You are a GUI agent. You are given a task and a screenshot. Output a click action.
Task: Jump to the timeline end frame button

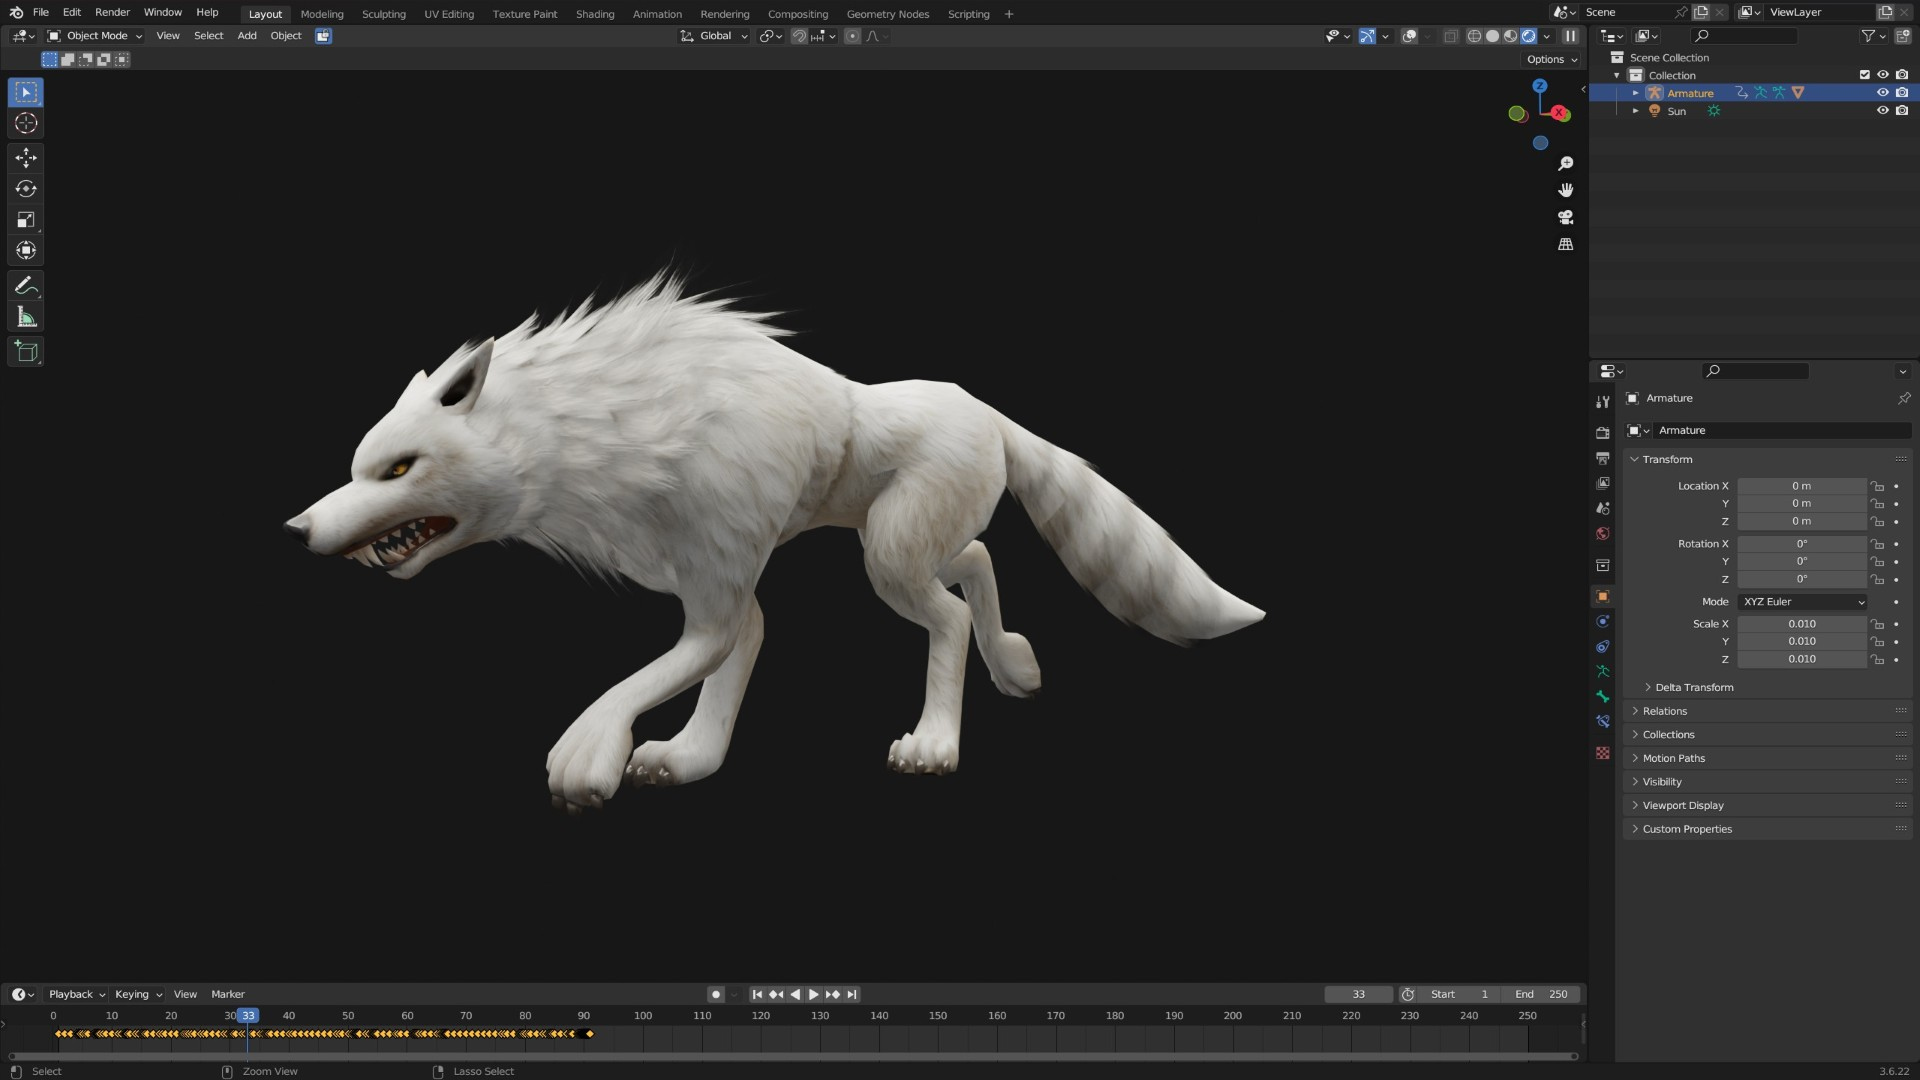tap(852, 995)
